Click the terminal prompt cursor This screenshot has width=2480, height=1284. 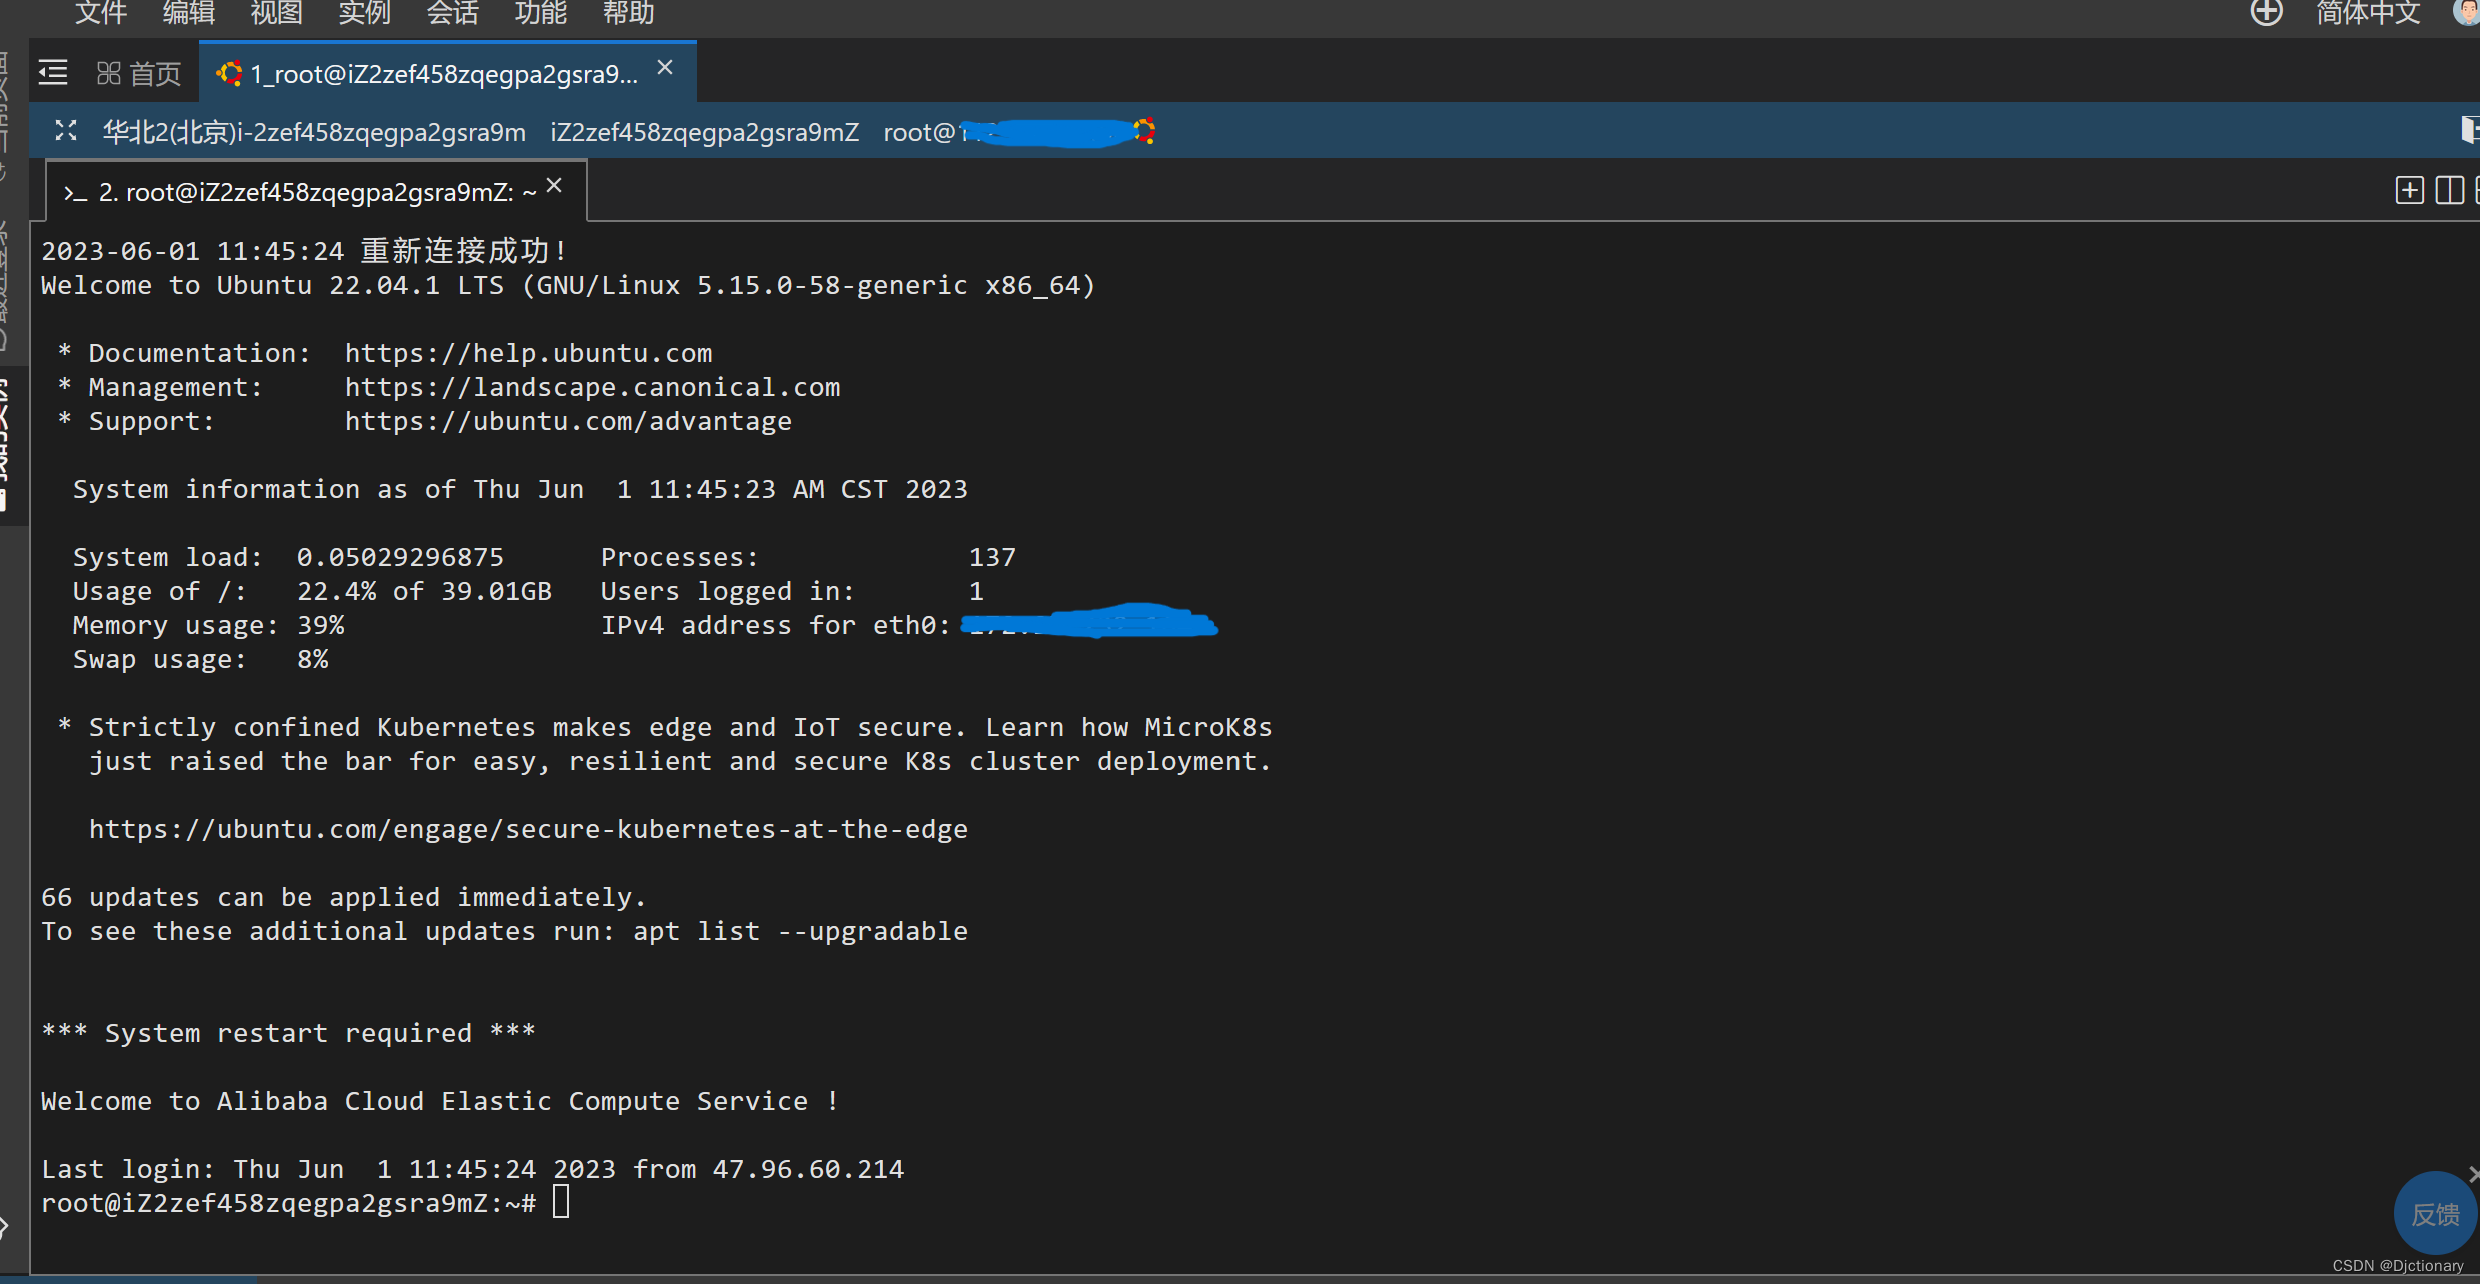(561, 1202)
